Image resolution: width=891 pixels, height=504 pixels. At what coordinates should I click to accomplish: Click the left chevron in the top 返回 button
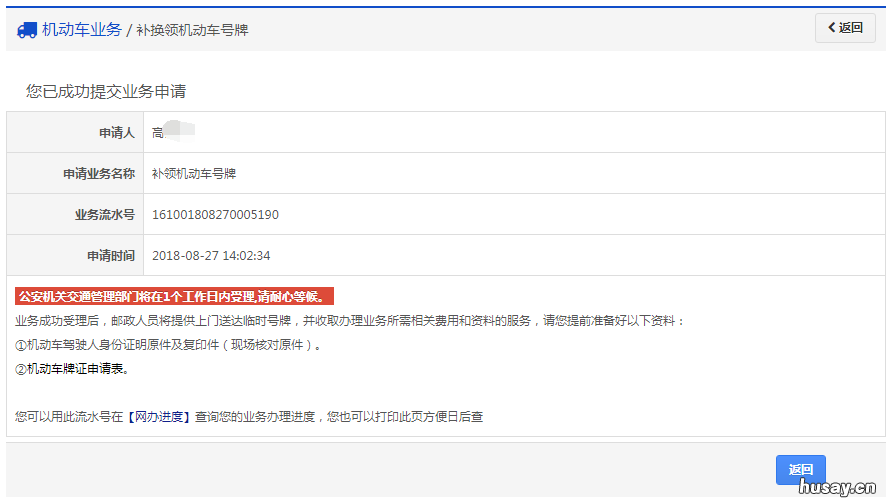click(x=830, y=28)
